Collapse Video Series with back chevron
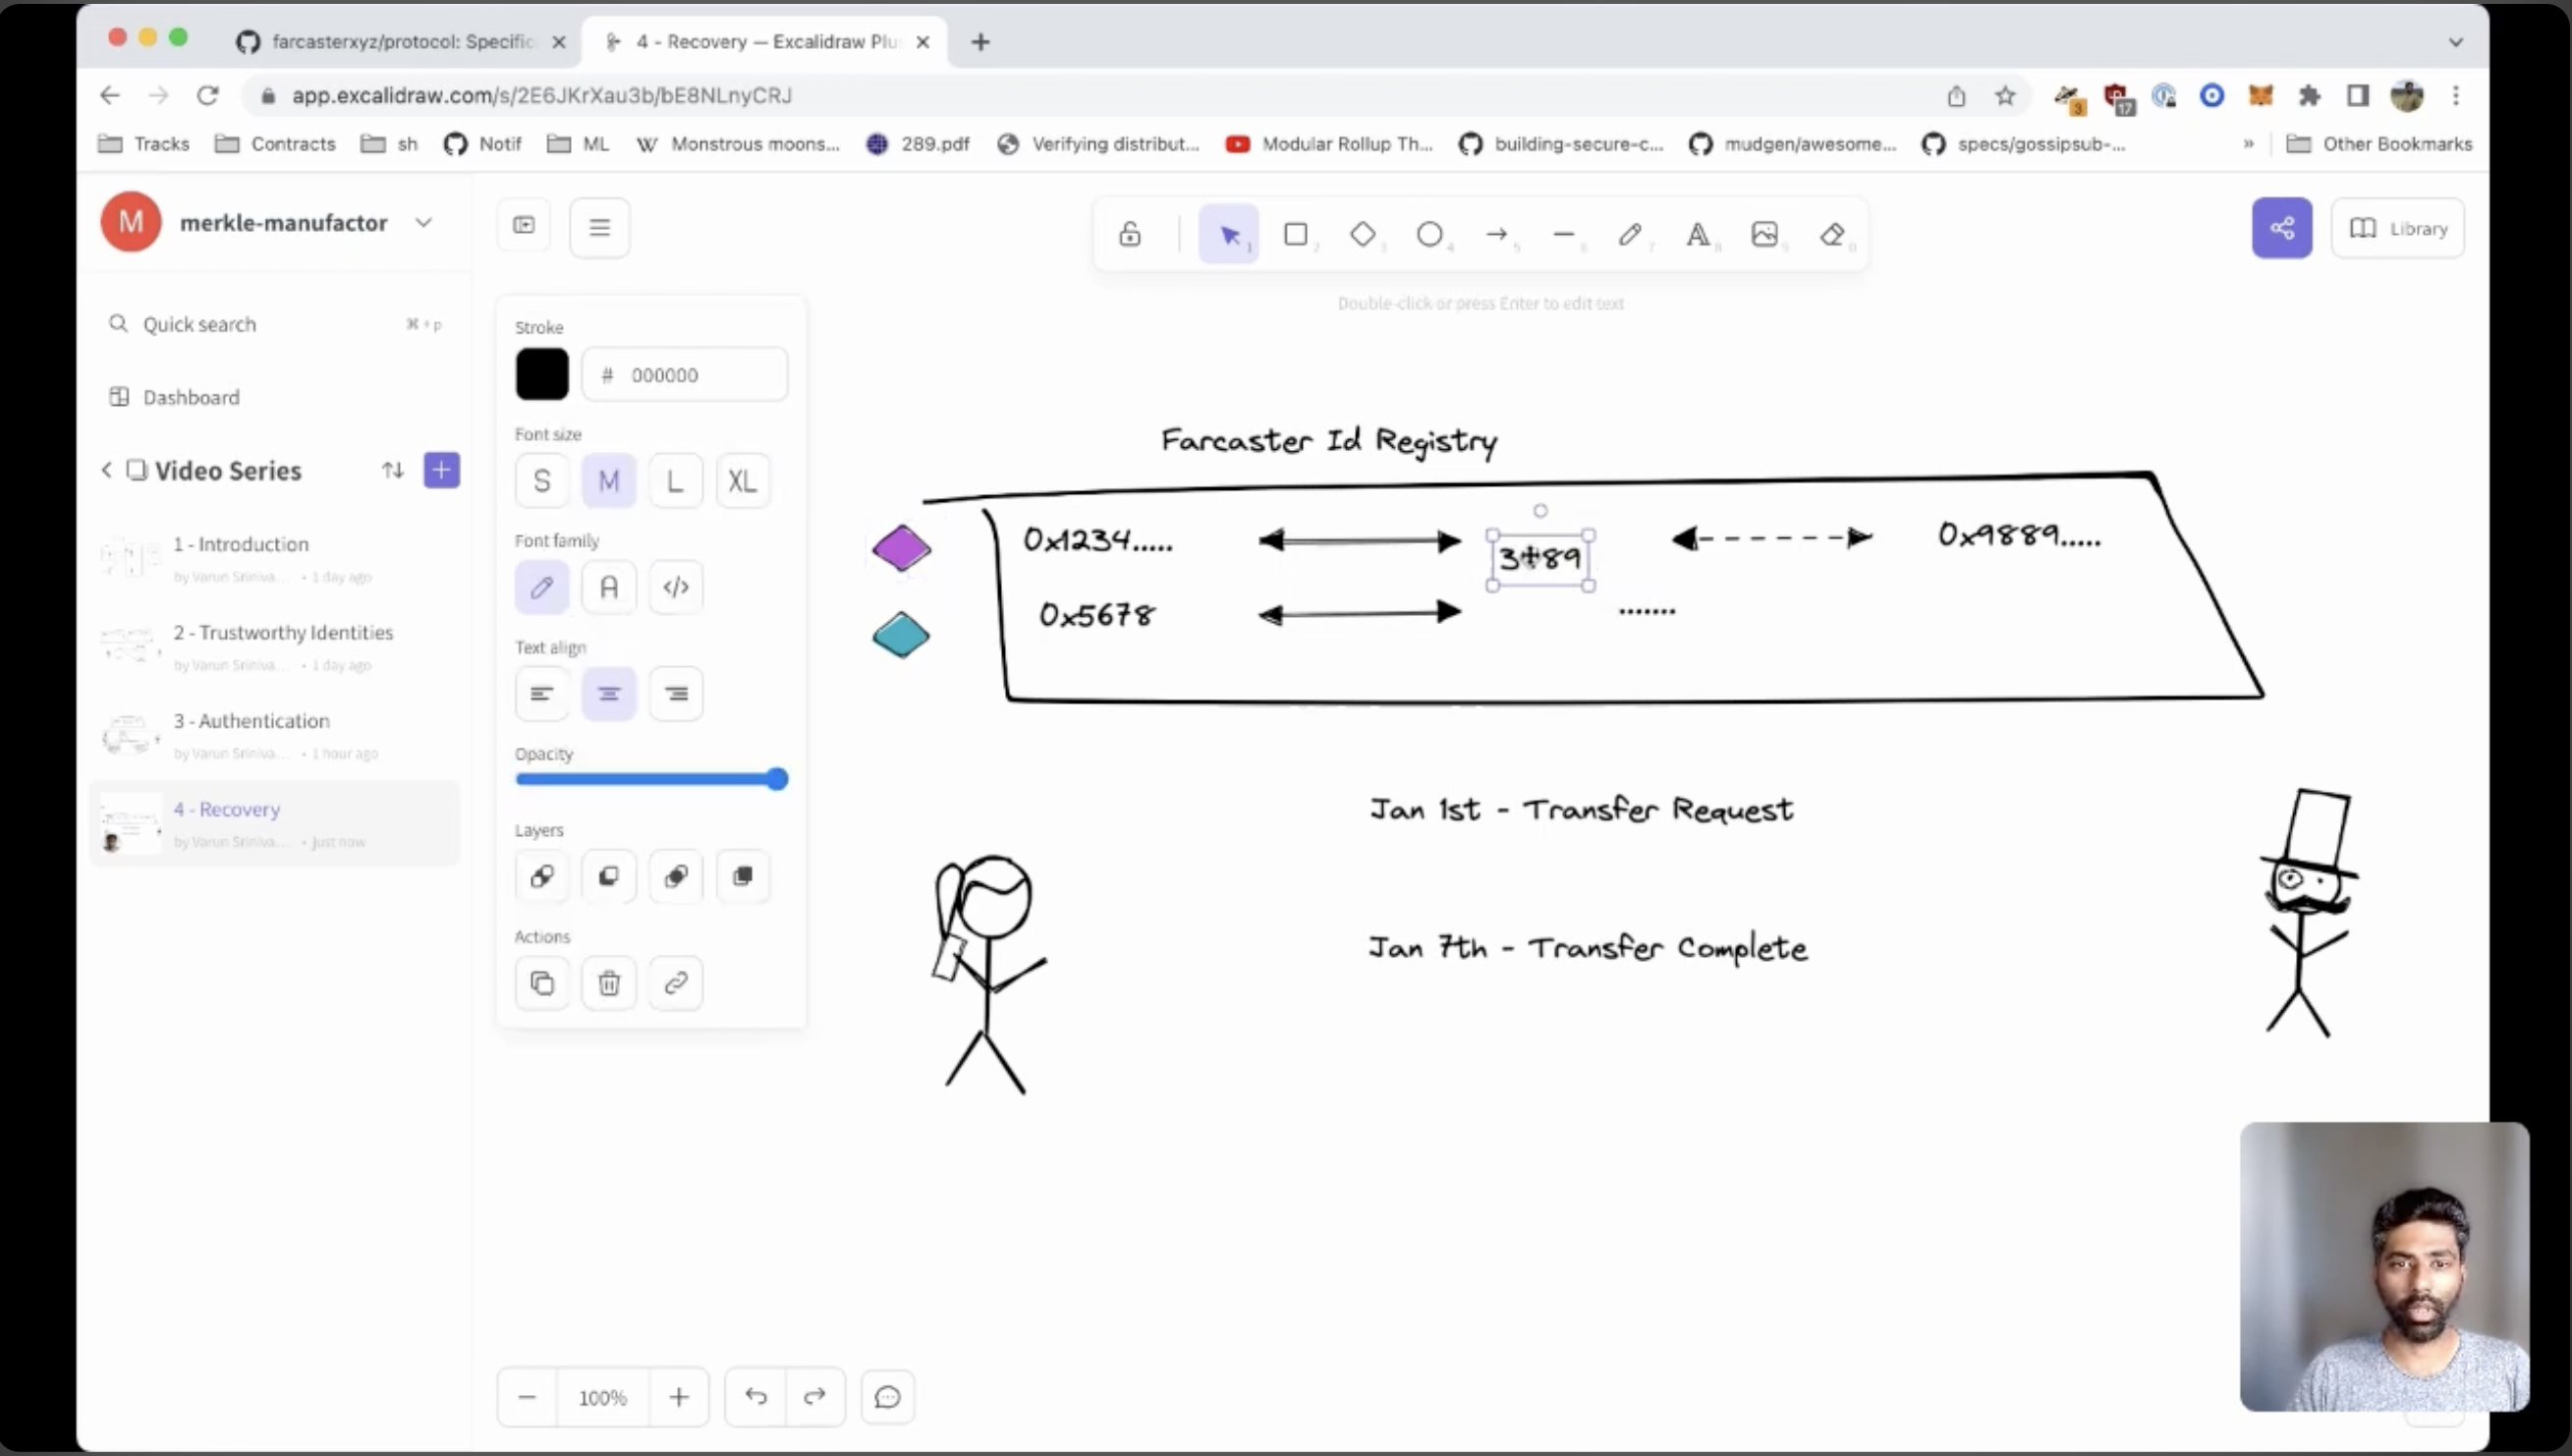The image size is (2572, 1456). [x=107, y=470]
